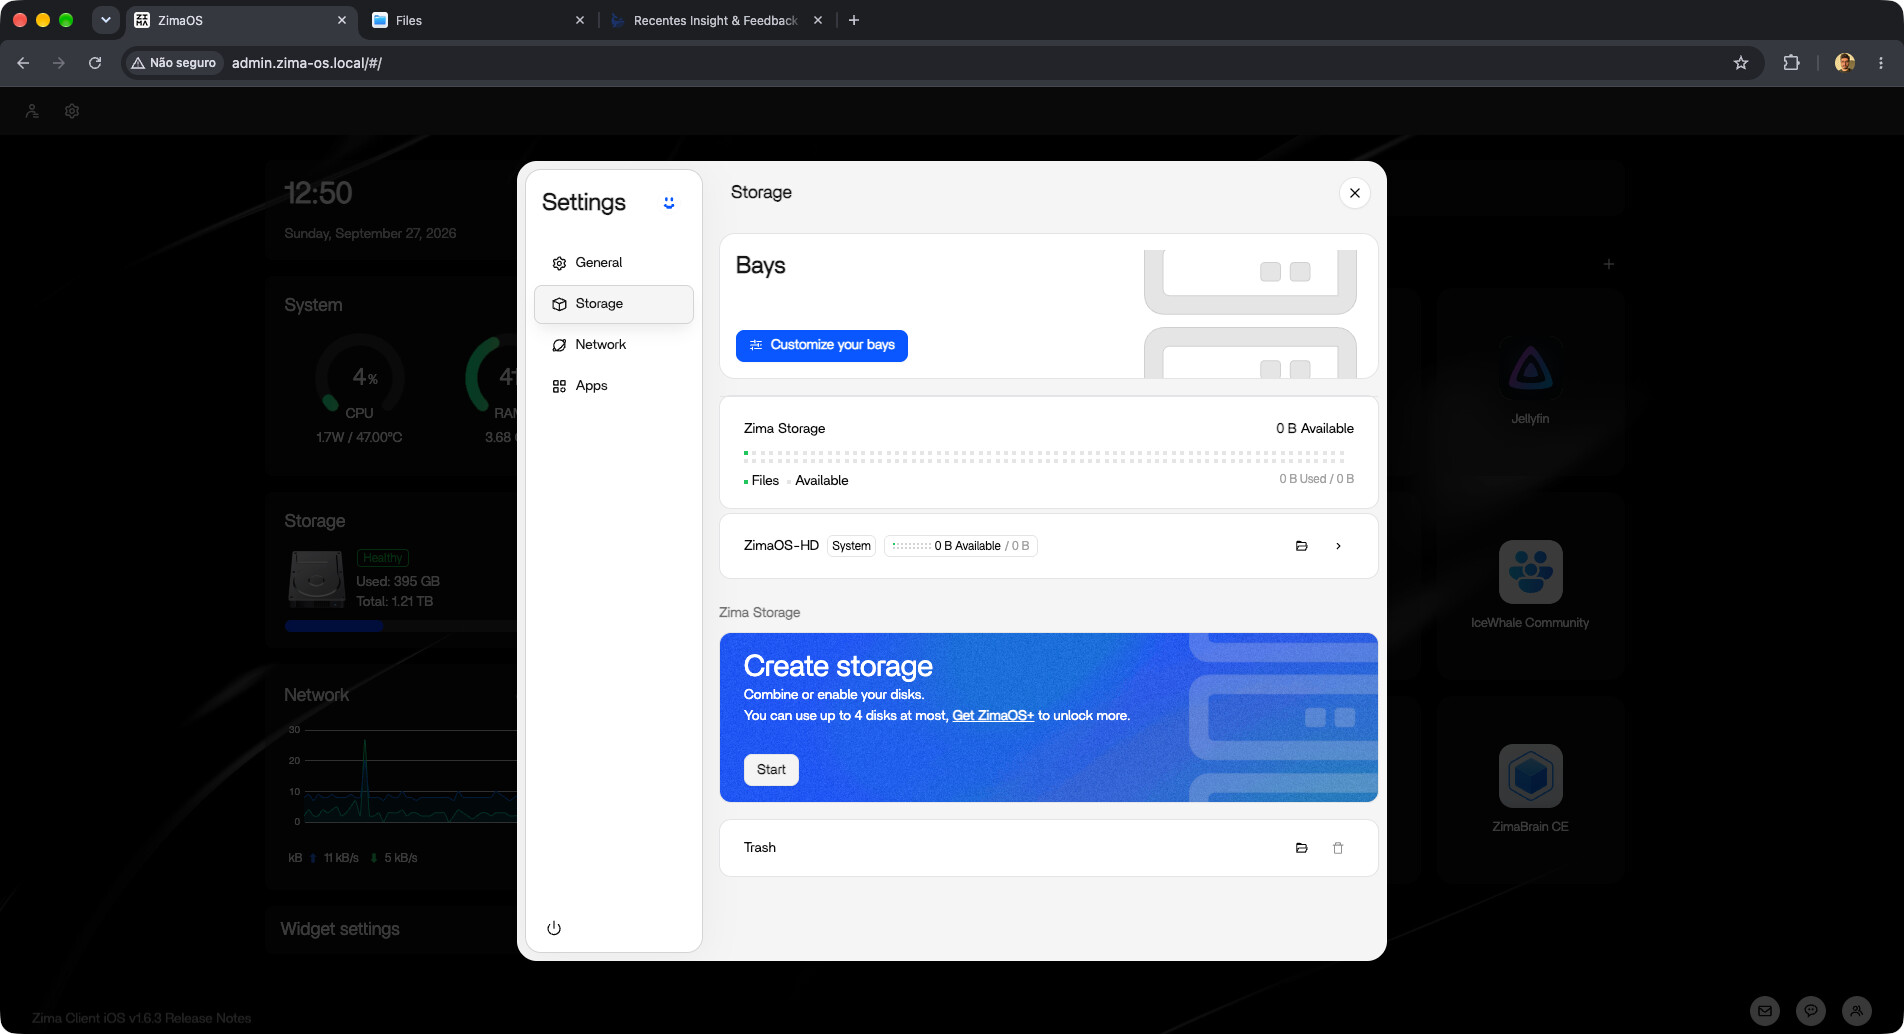
Task: Open the Chrome profile avatar
Action: pos(1845,63)
